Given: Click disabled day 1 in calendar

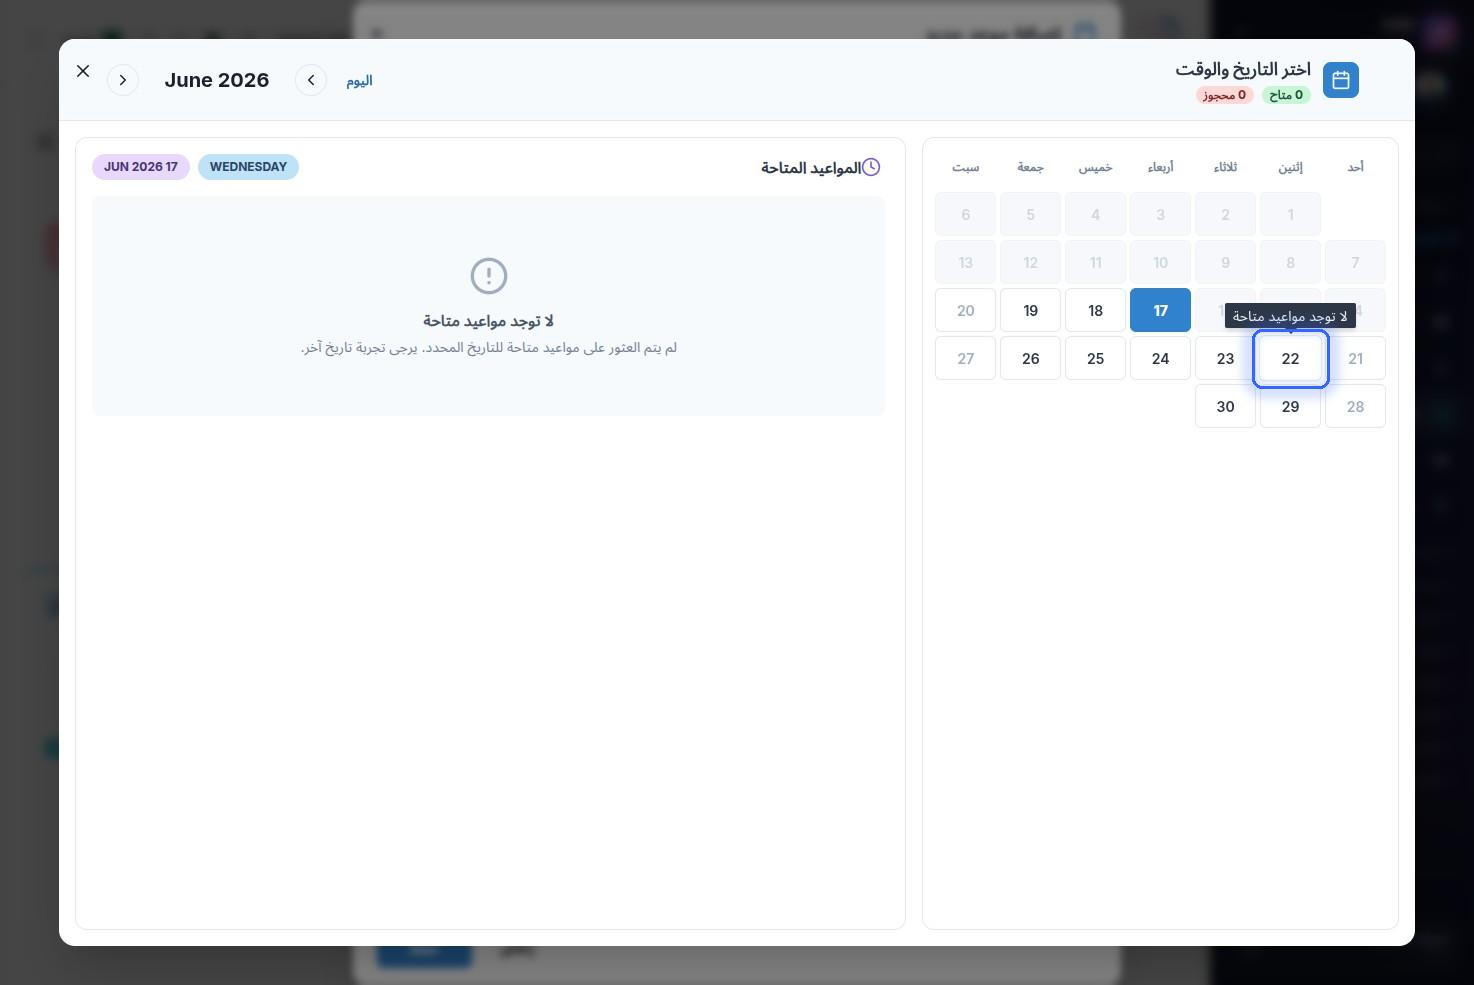Looking at the screenshot, I should pyautogui.click(x=1290, y=214).
